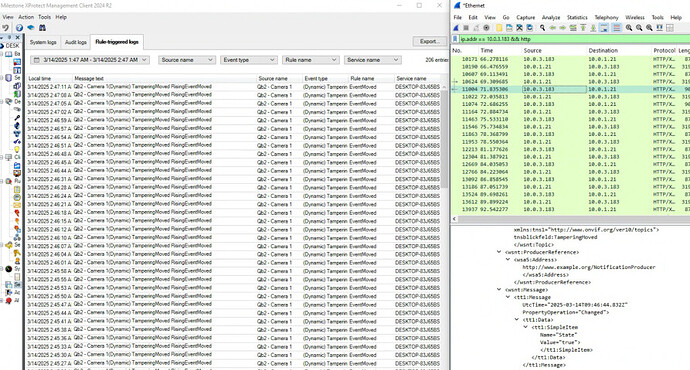
Task: Select the DESK root node in navigation tree
Action: [x=12, y=46]
